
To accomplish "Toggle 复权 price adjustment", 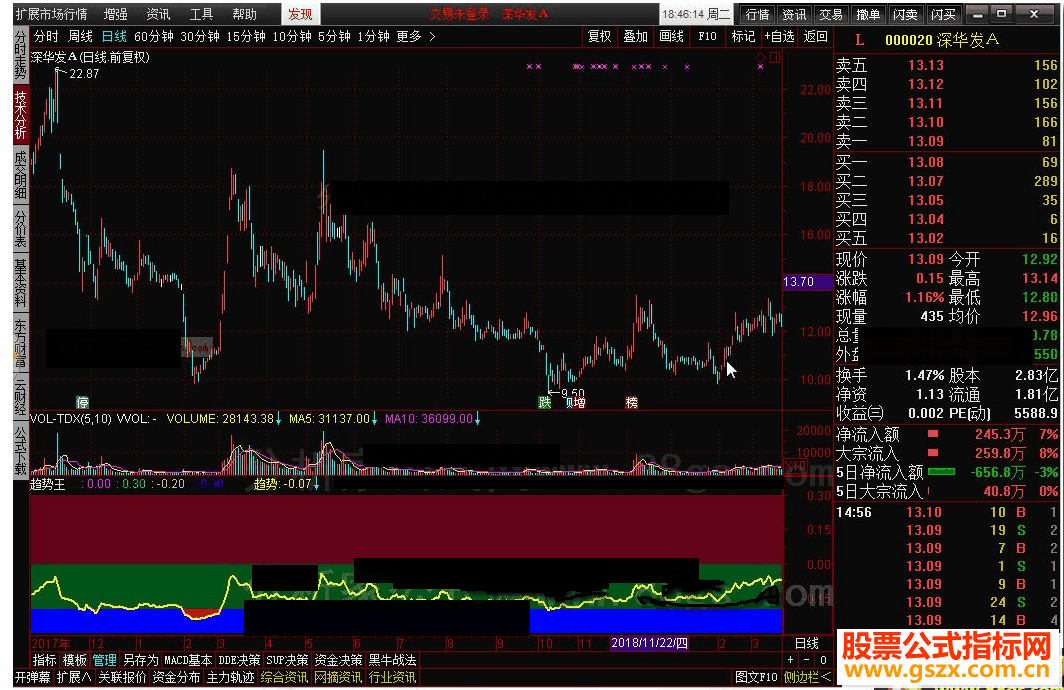I will tap(599, 37).
